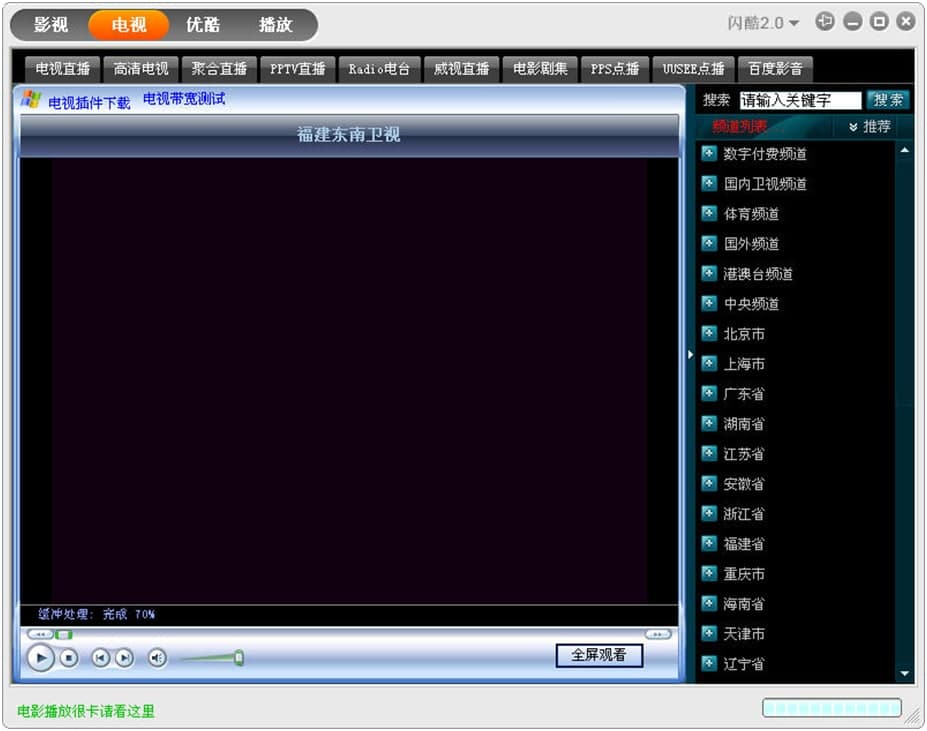The width and height of the screenshot is (927, 731).
Task: Click the plus icon beside 辽宁省
Action: pos(709,664)
